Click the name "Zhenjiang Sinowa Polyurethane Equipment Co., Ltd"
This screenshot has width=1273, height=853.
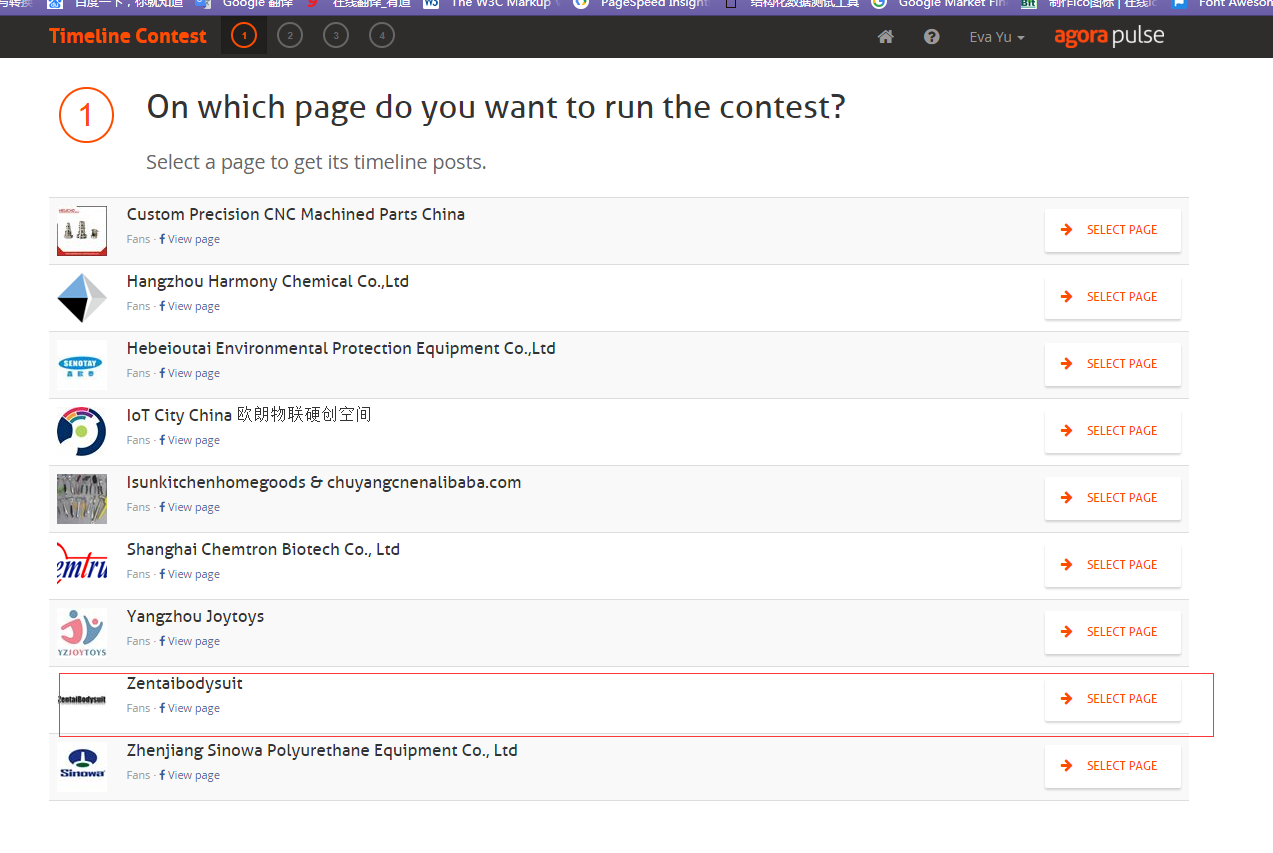[322, 751]
